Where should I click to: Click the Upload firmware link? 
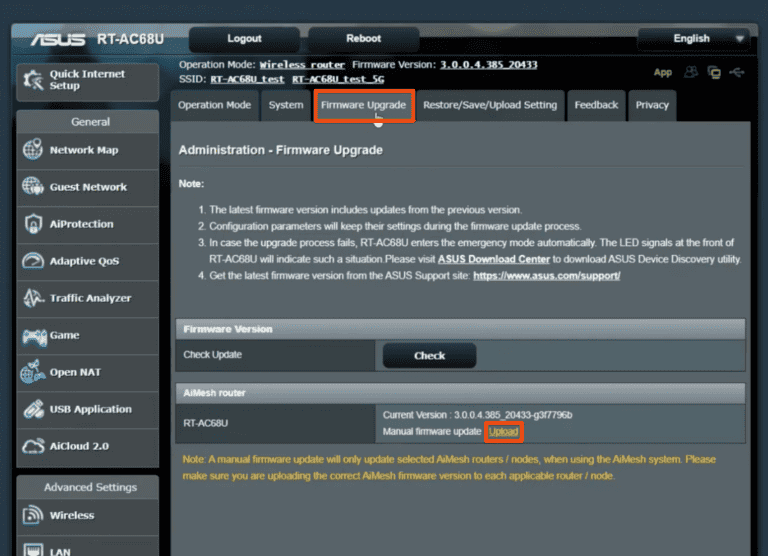[503, 432]
